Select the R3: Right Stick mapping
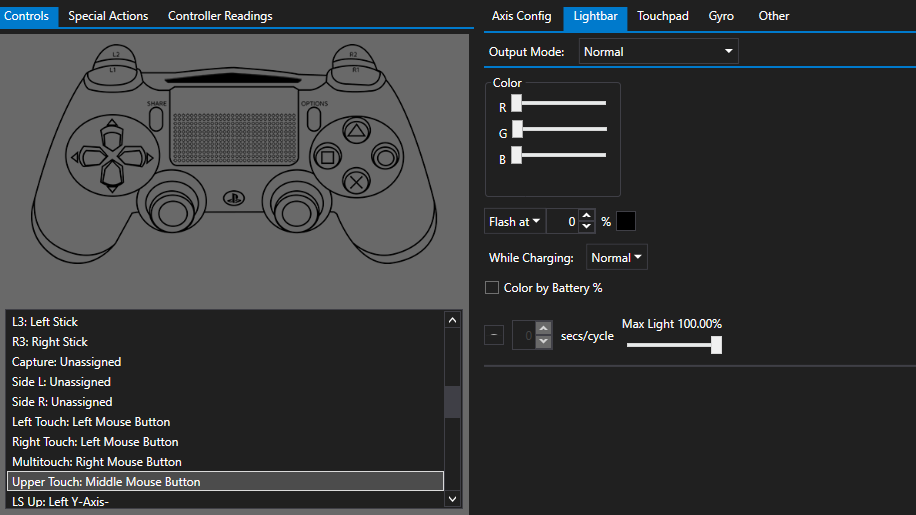Image resolution: width=916 pixels, height=515 pixels. pyautogui.click(x=225, y=342)
